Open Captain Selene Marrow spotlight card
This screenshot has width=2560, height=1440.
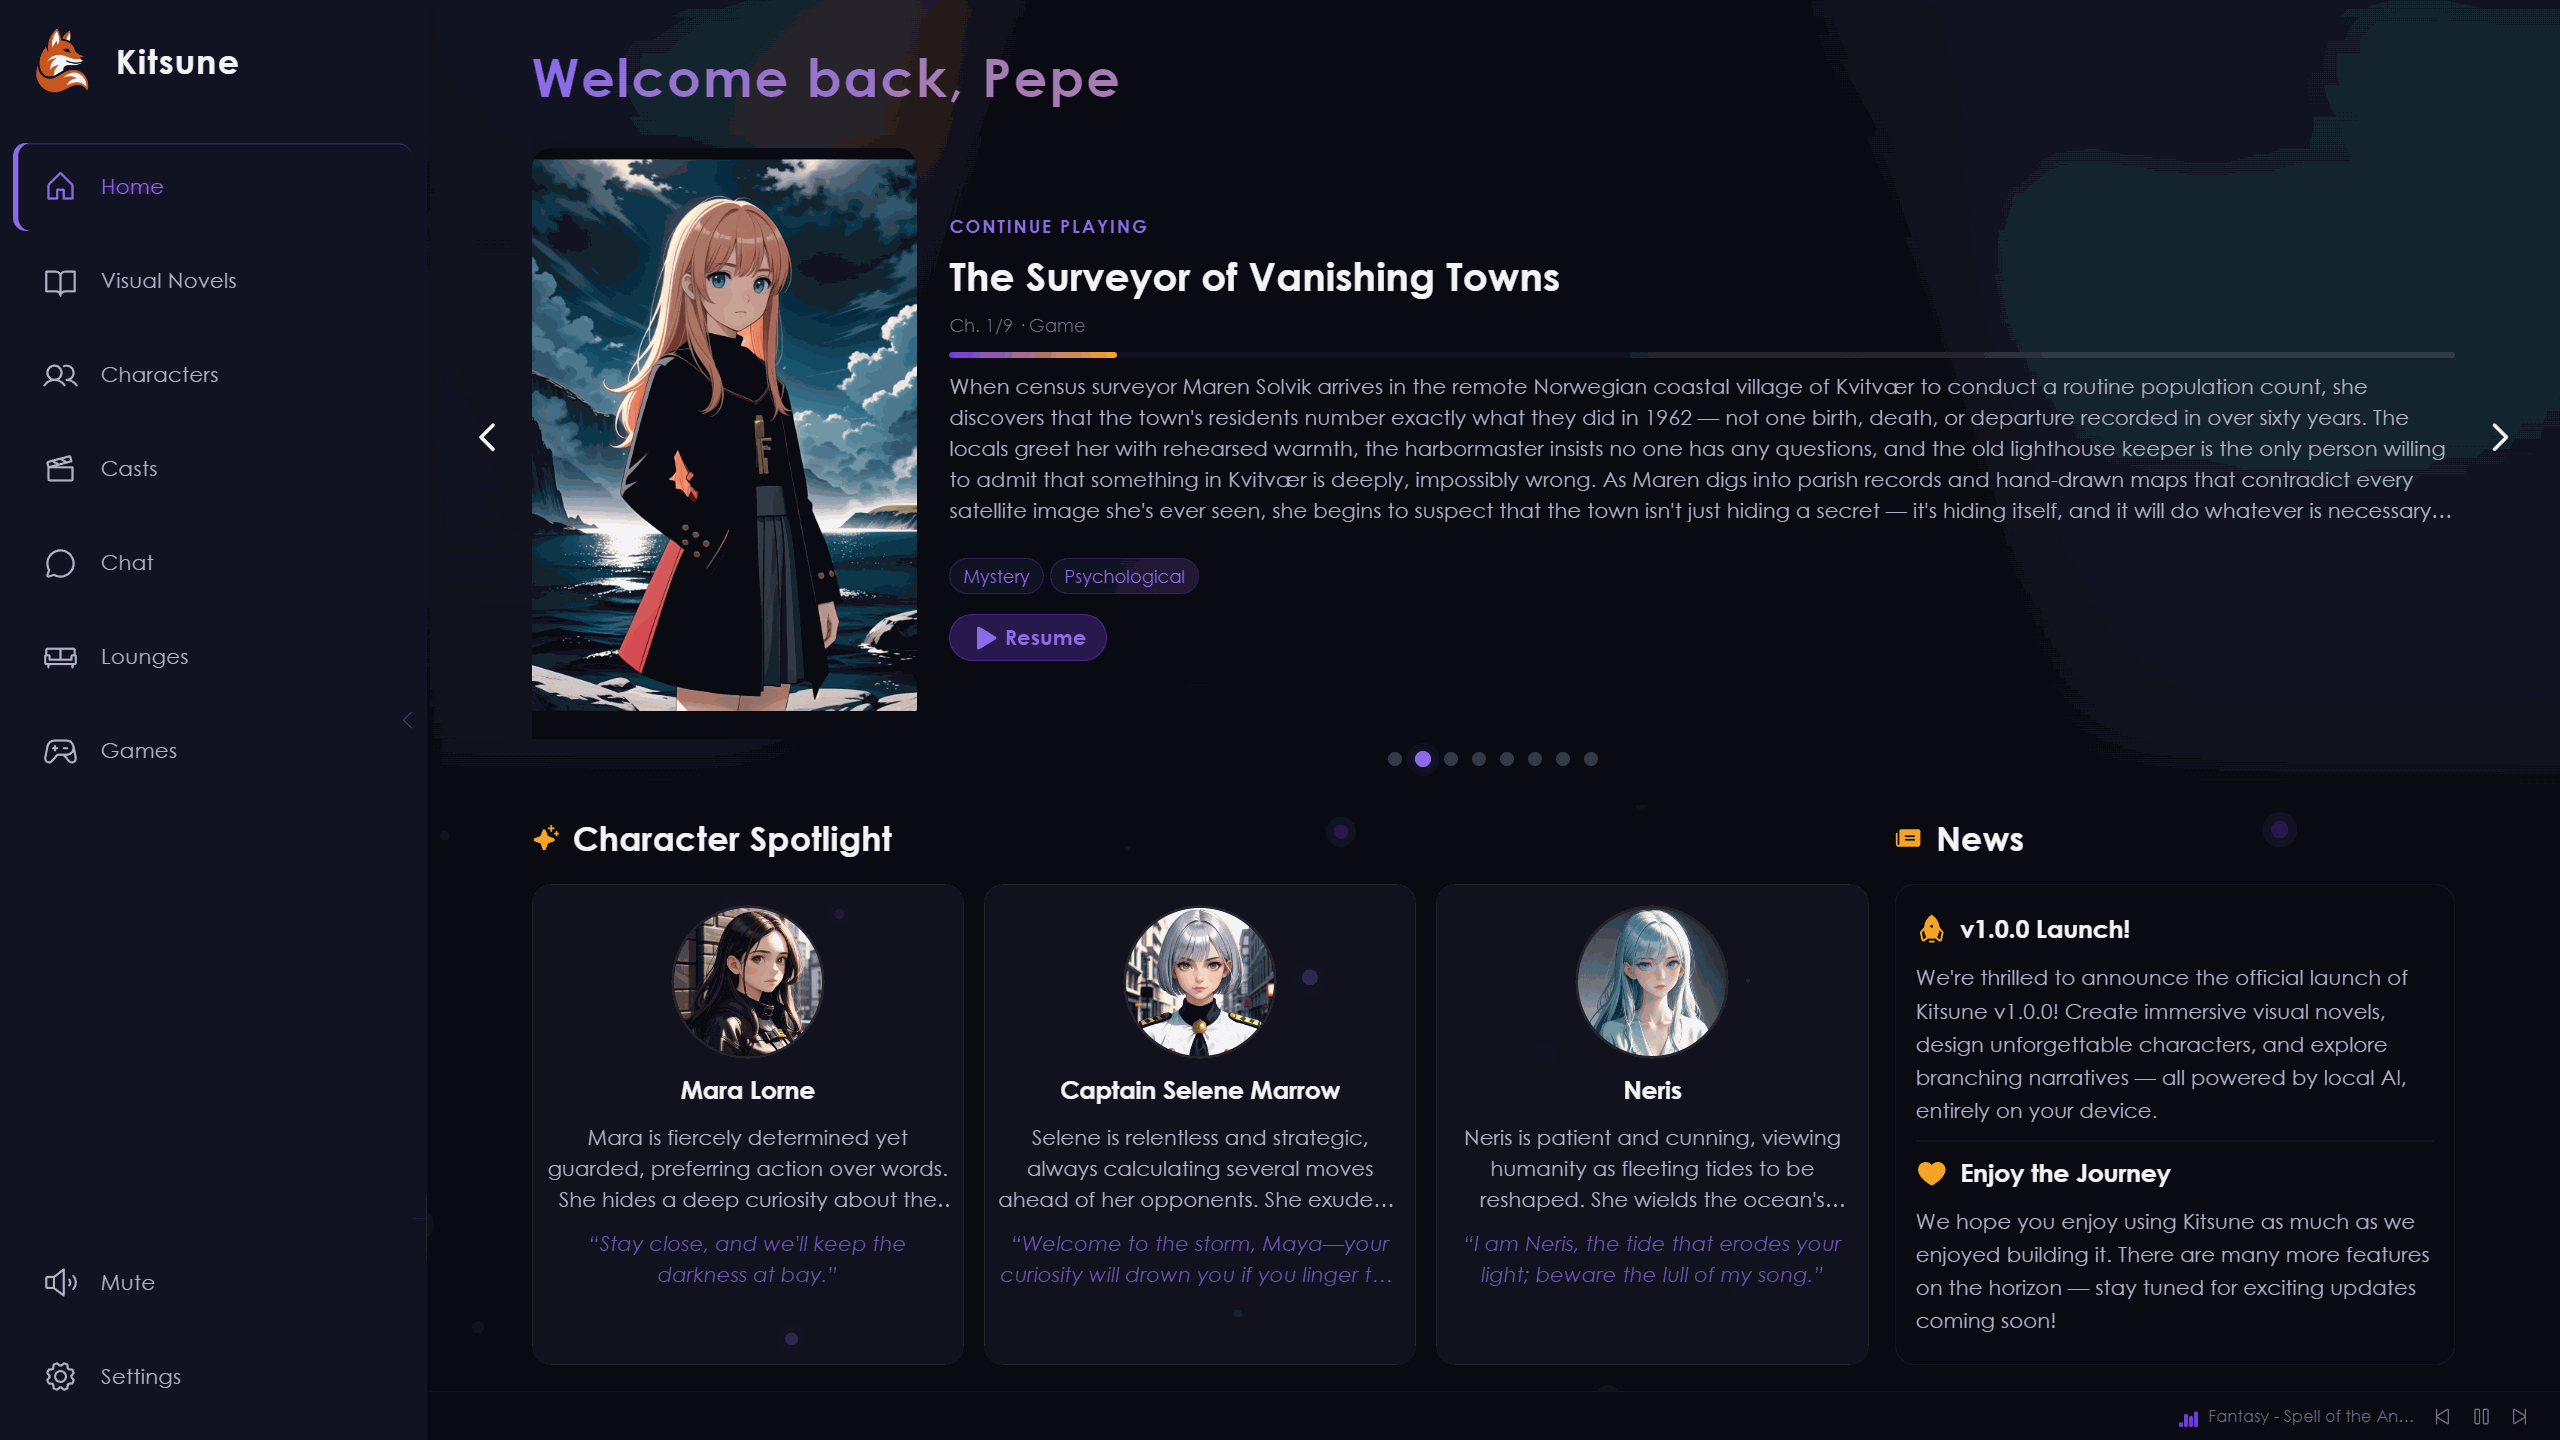pyautogui.click(x=1199, y=1124)
